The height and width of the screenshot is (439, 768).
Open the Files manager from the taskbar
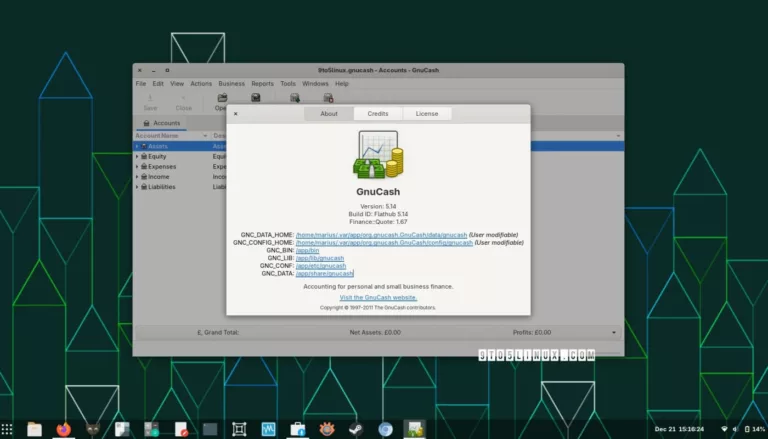pyautogui.click(x=35, y=429)
